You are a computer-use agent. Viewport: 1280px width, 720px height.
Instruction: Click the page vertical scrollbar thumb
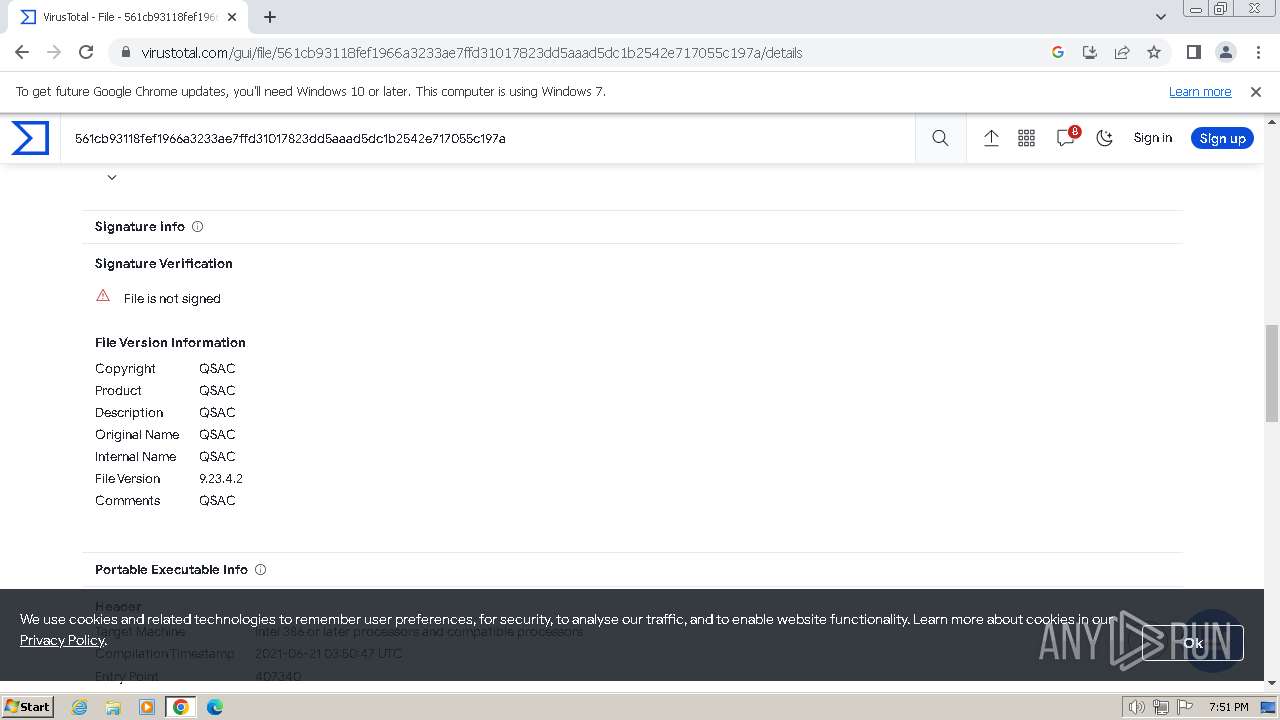click(x=1272, y=373)
